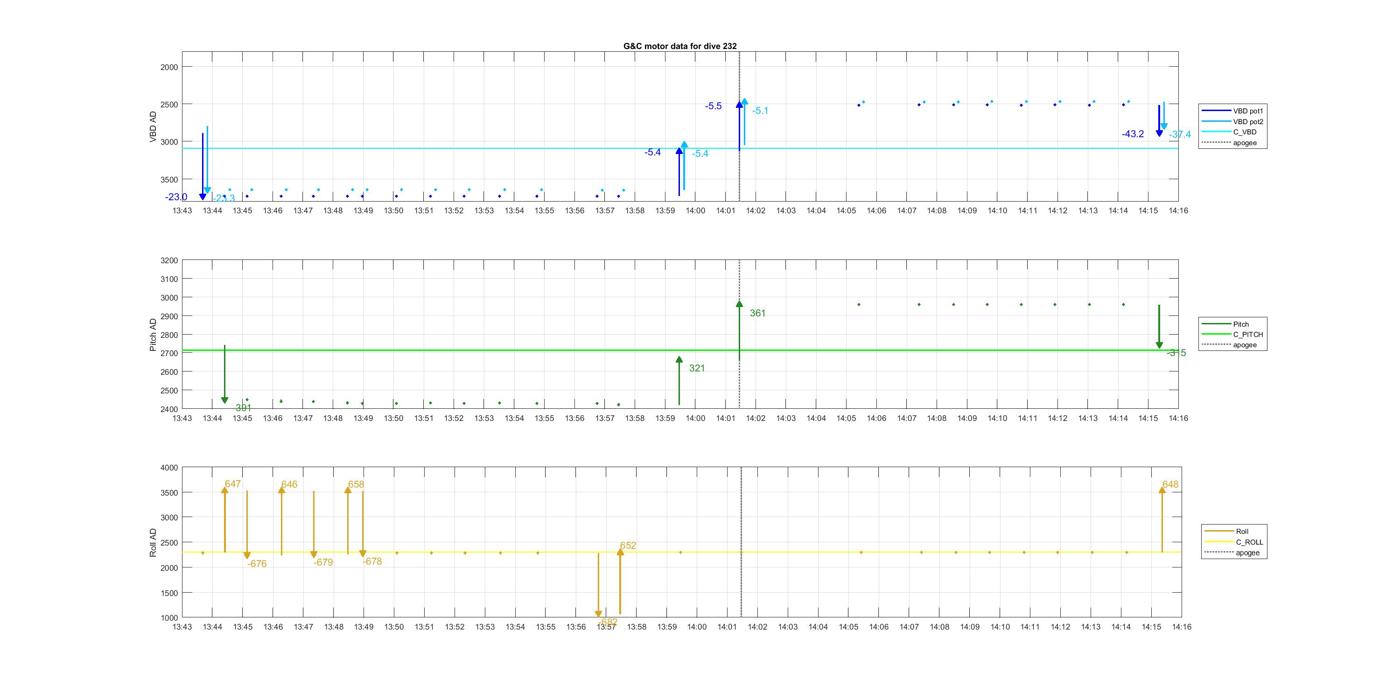The width and height of the screenshot is (1400, 693).
Task: Click the dark blue '-5.5' annotation
Action: (713, 106)
